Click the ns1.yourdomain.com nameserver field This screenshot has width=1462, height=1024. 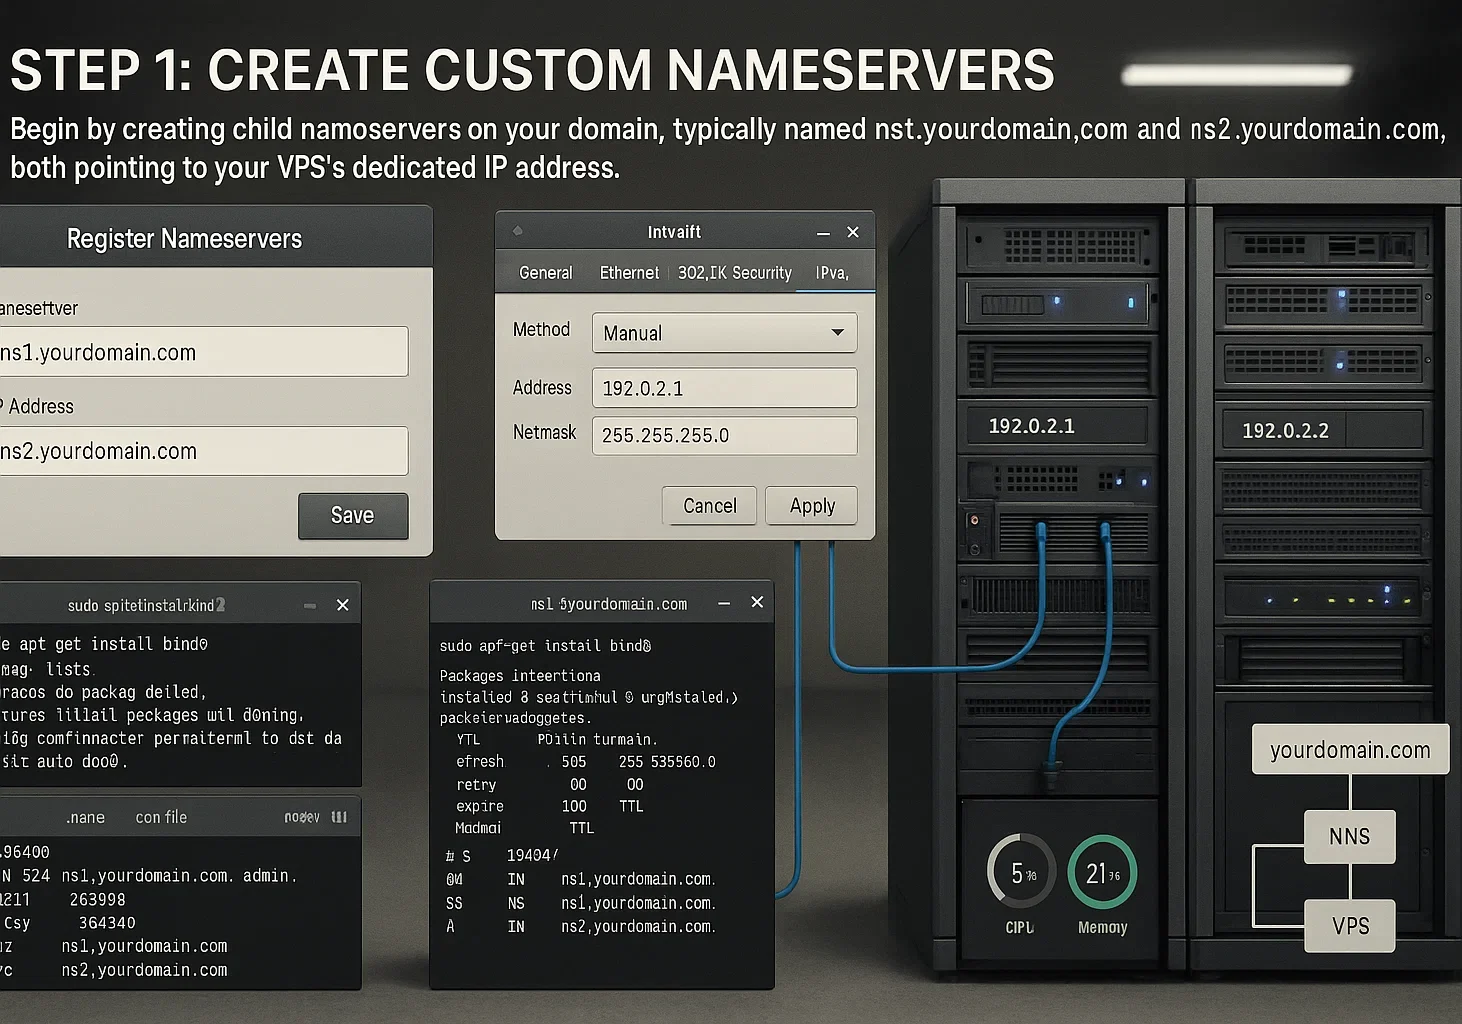[205, 351]
